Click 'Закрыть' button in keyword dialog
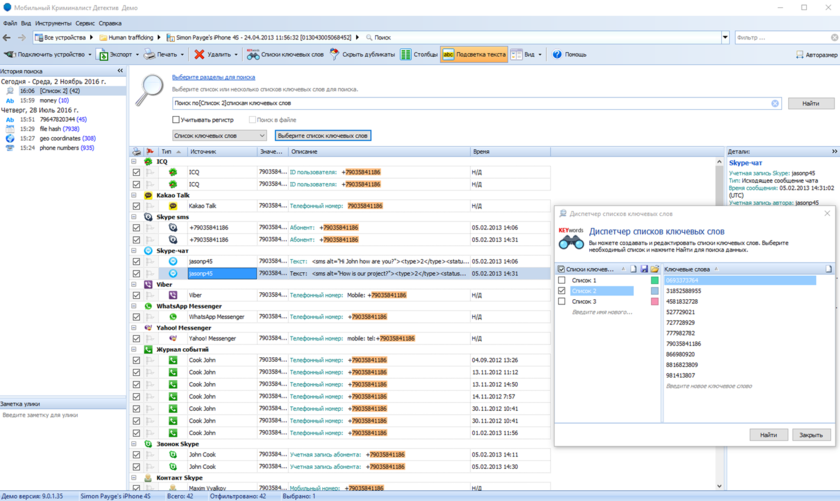Image resolution: width=840 pixels, height=501 pixels. click(810, 435)
